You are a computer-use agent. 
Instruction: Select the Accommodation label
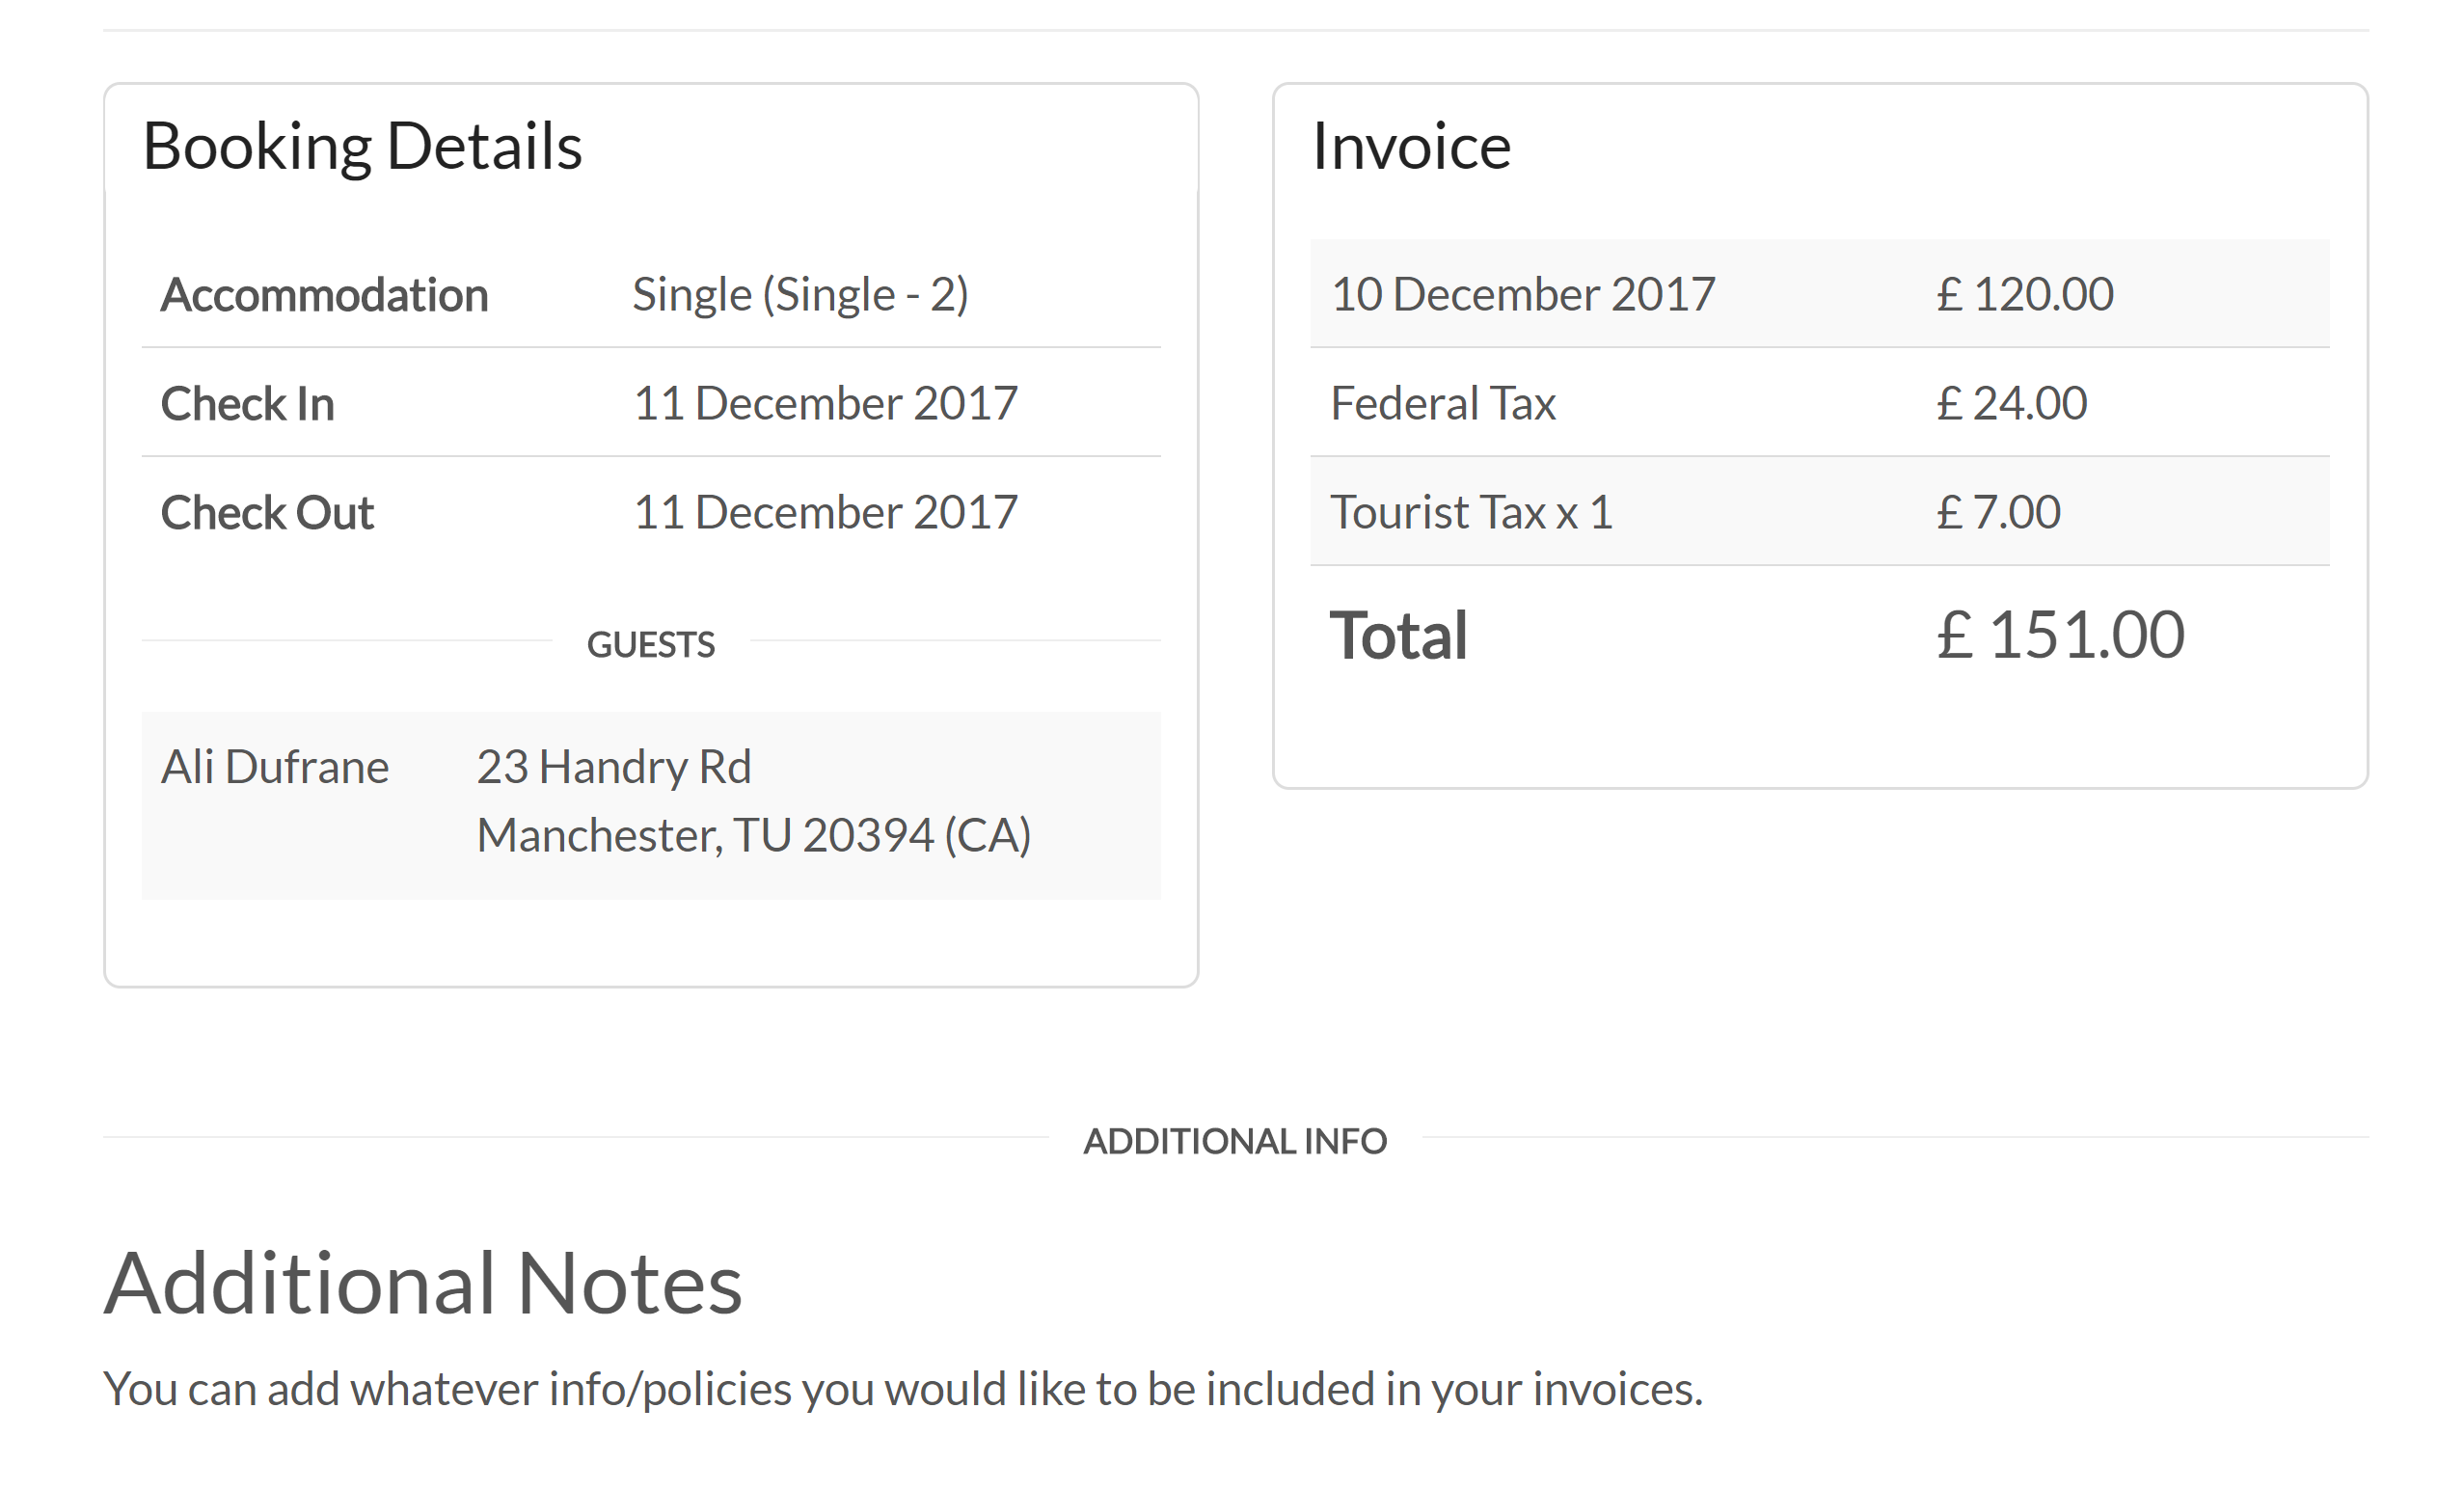pos(324,294)
